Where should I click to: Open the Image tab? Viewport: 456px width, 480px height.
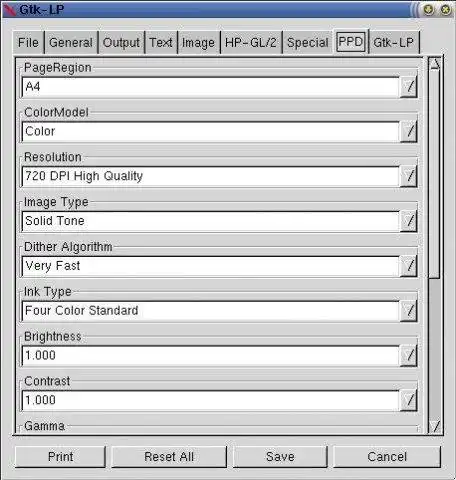pyautogui.click(x=198, y=43)
